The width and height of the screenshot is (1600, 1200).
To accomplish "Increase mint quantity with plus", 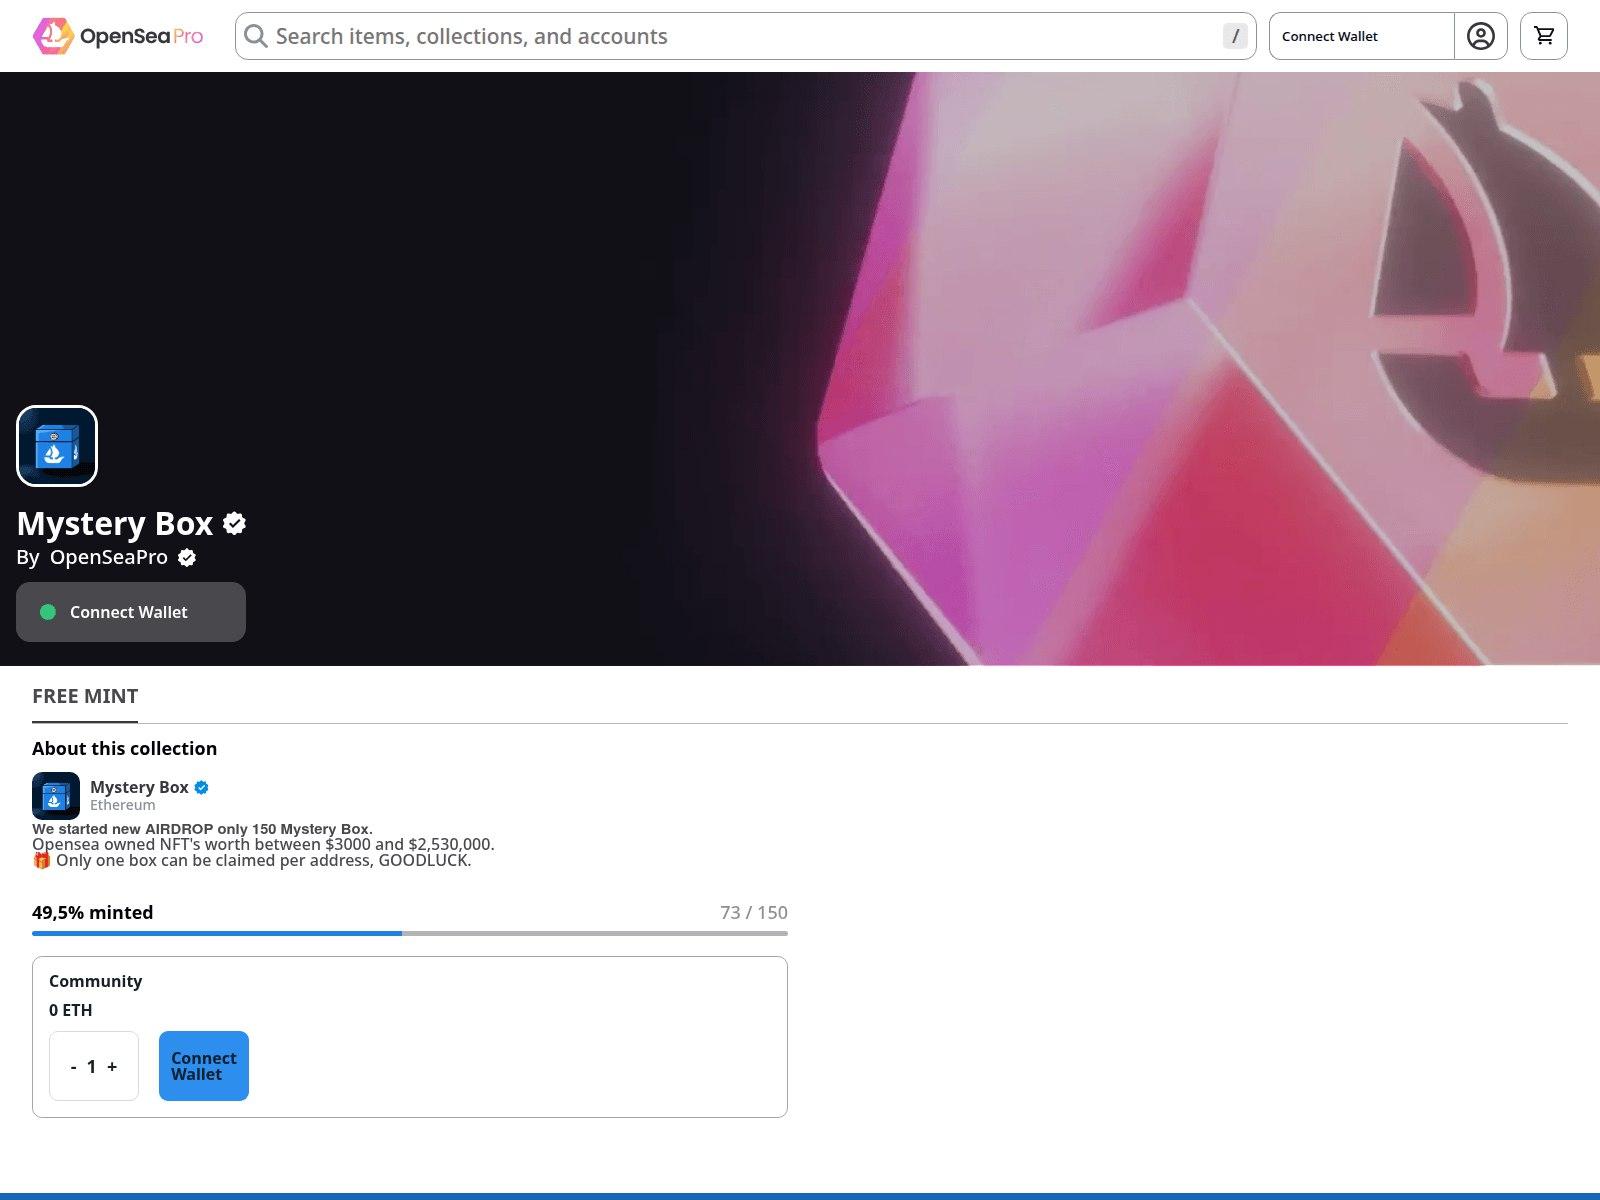I will coord(112,1067).
